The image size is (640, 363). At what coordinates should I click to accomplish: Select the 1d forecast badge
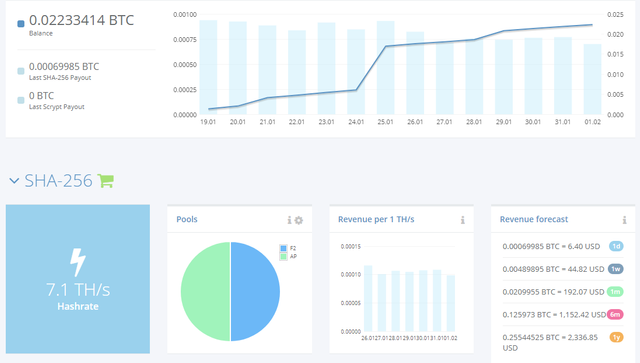click(616, 246)
